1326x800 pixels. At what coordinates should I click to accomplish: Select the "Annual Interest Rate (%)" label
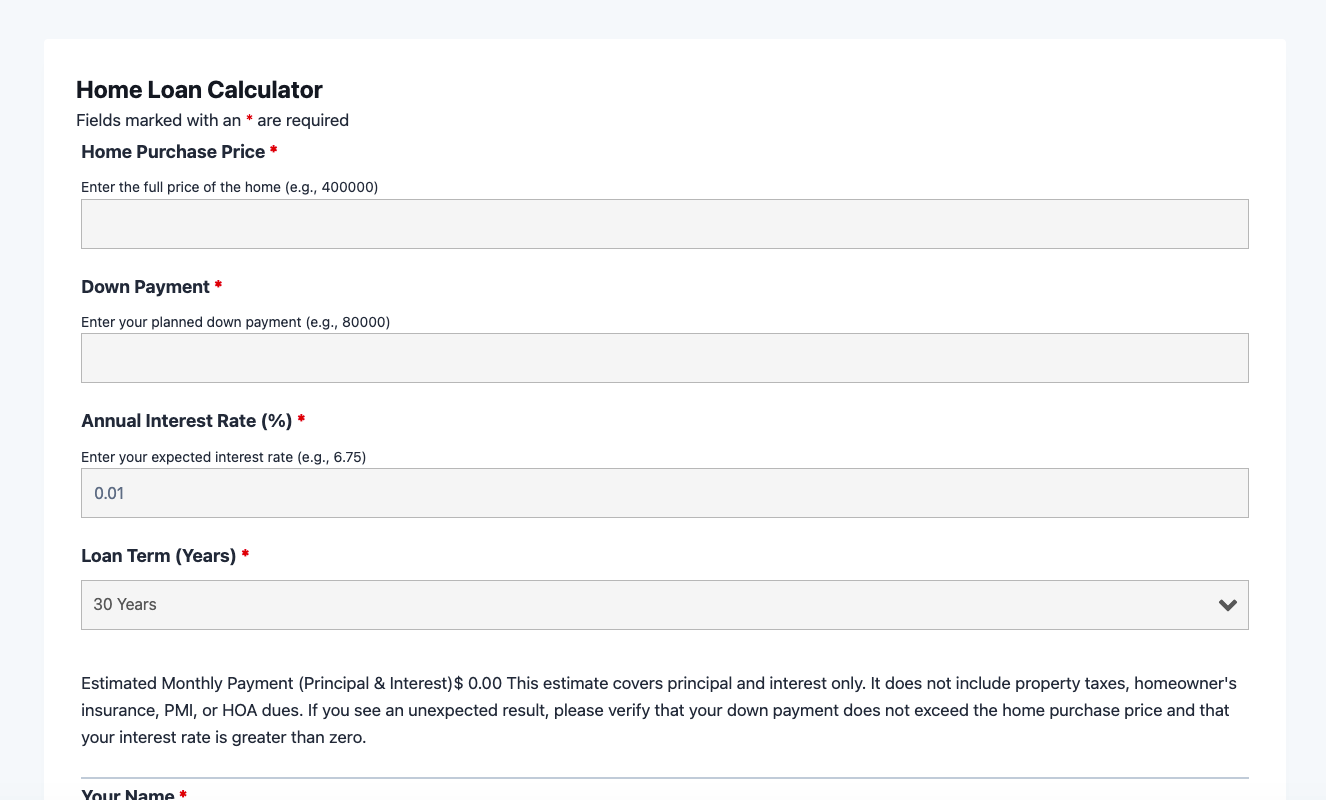(186, 421)
